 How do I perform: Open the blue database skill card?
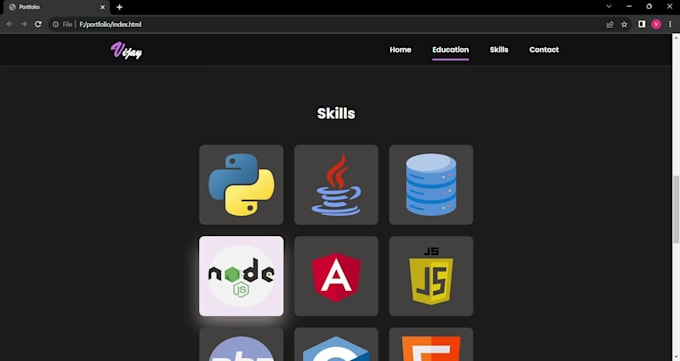pos(431,185)
